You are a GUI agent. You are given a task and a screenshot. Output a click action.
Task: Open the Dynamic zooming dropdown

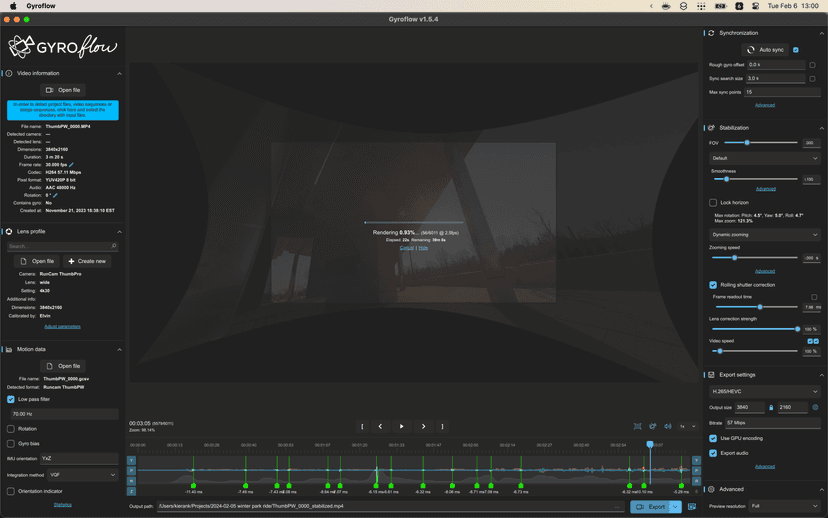click(764, 234)
